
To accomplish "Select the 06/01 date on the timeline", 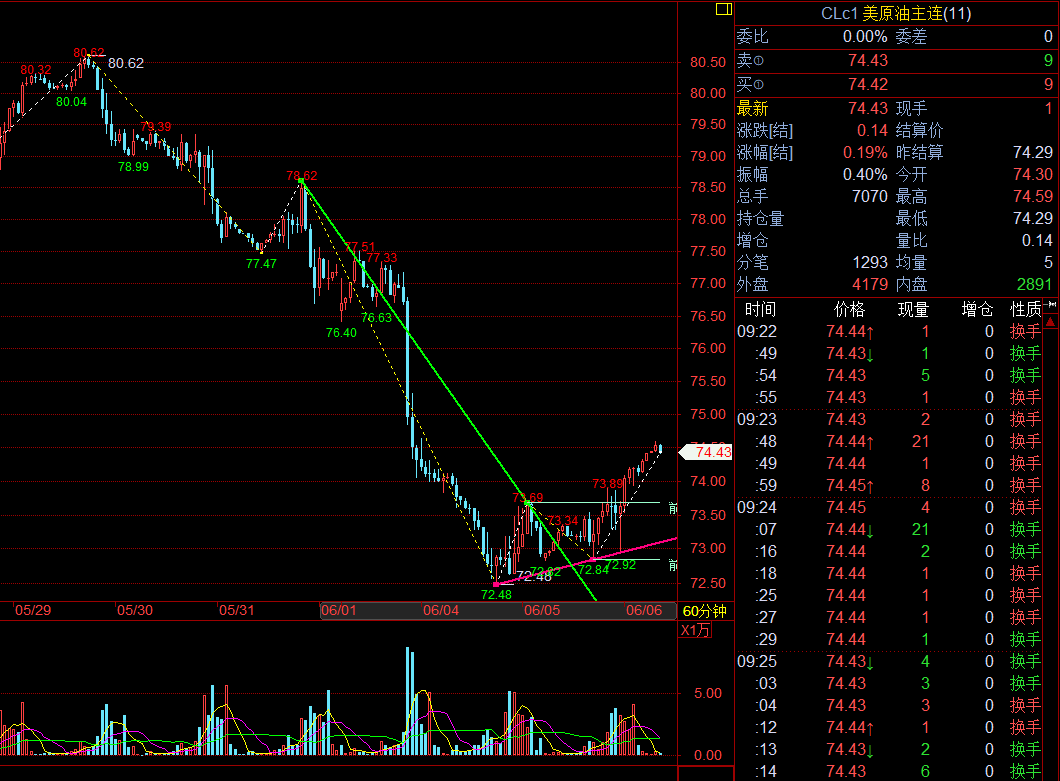I will 339,611.
